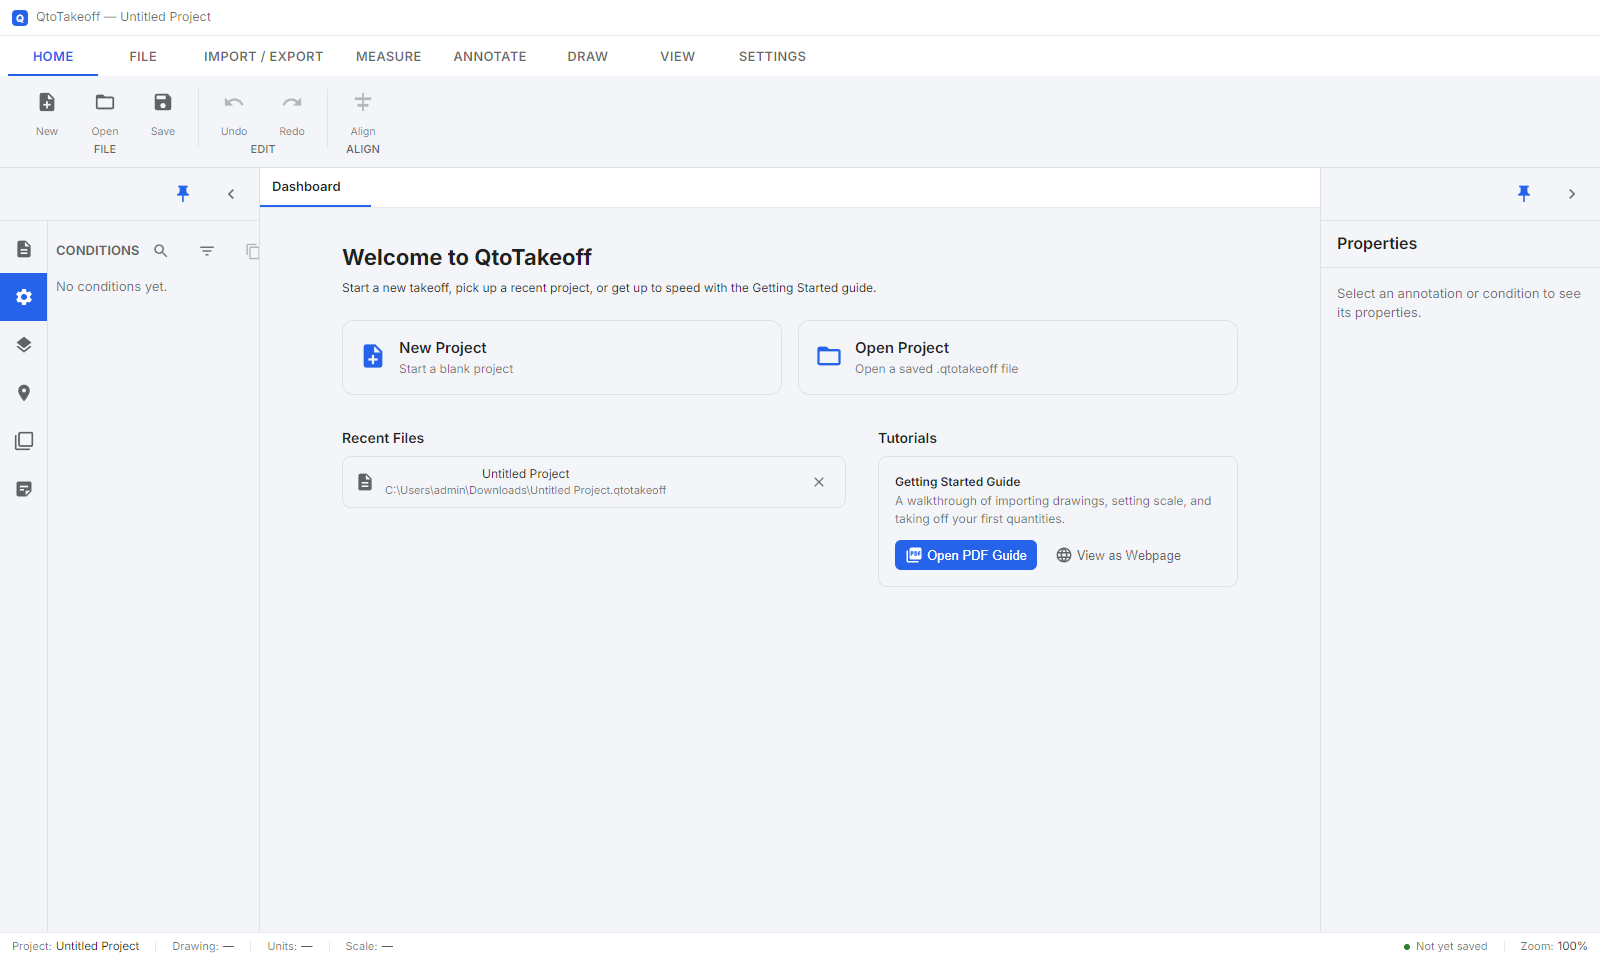Remove Untitled Project from recent files
Viewport: 1600px width, 960px height.
point(819,482)
